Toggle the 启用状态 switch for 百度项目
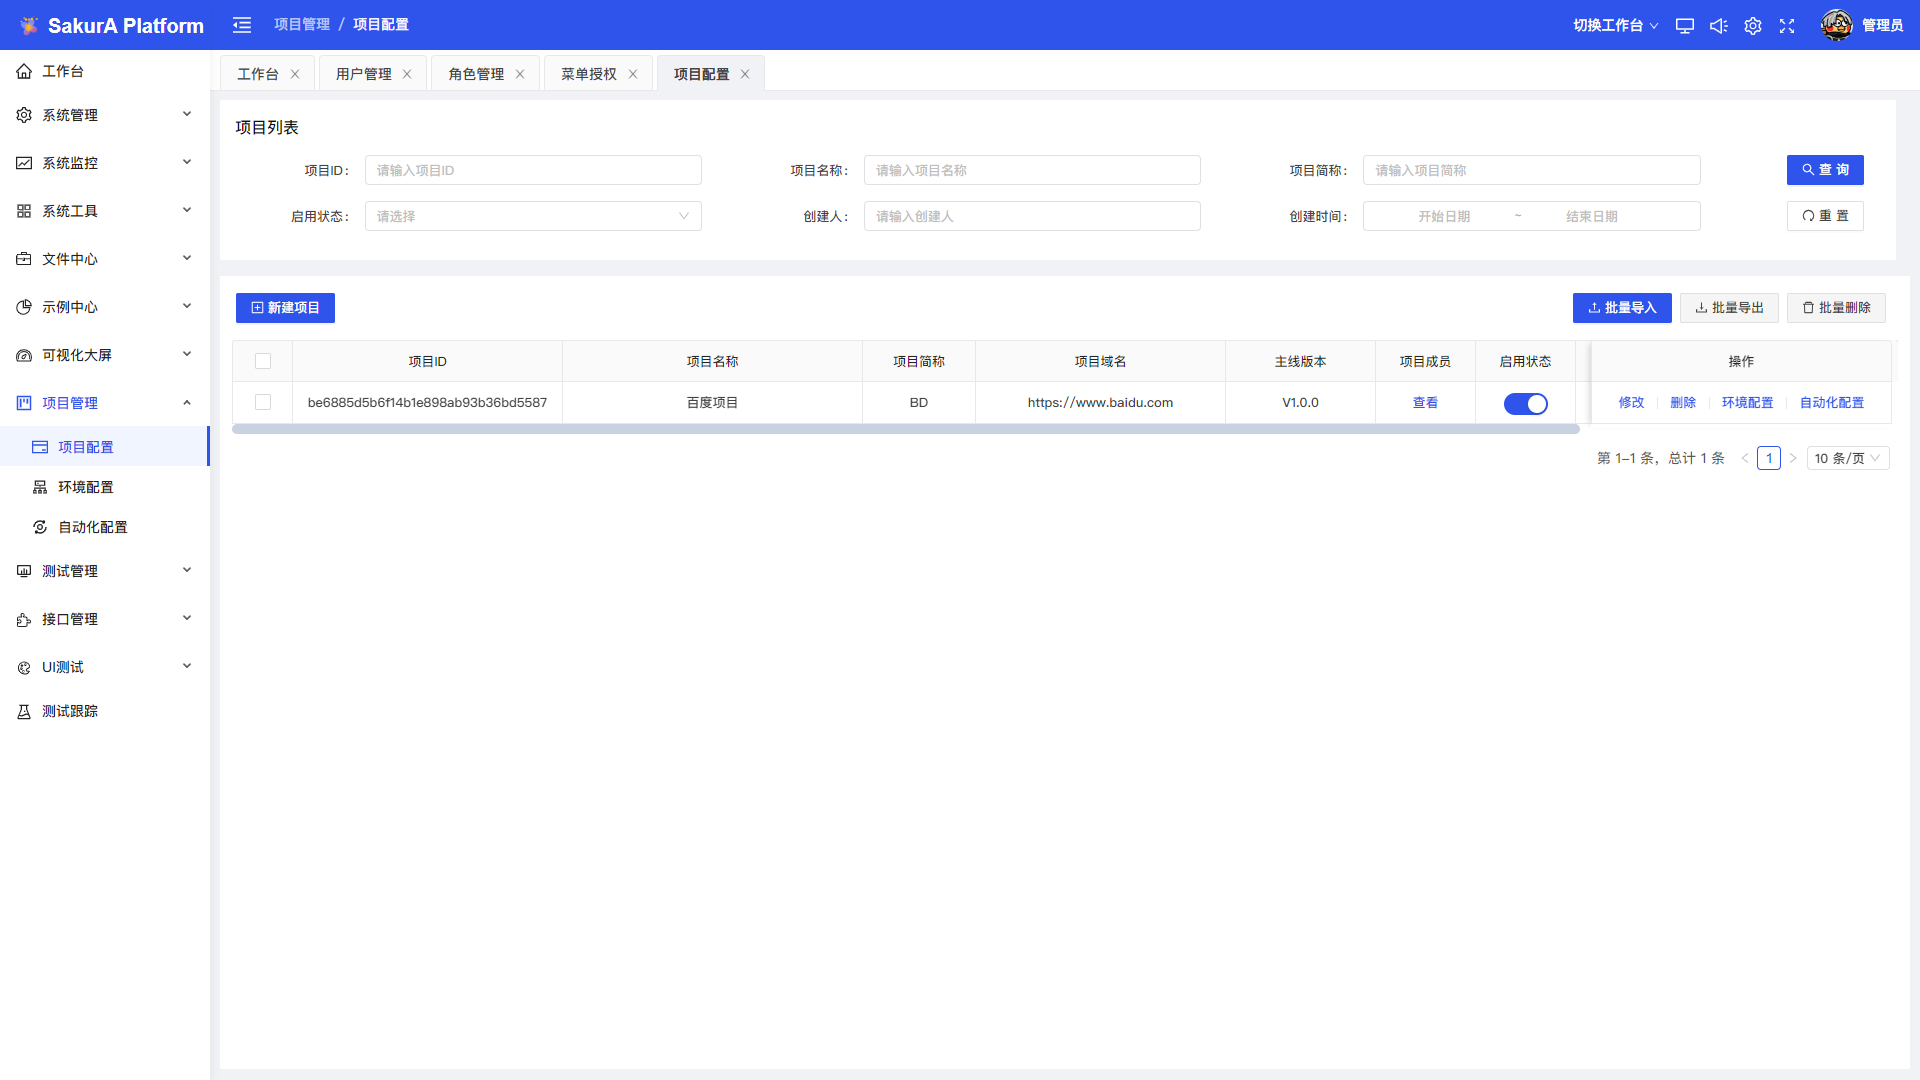 [x=1525, y=403]
